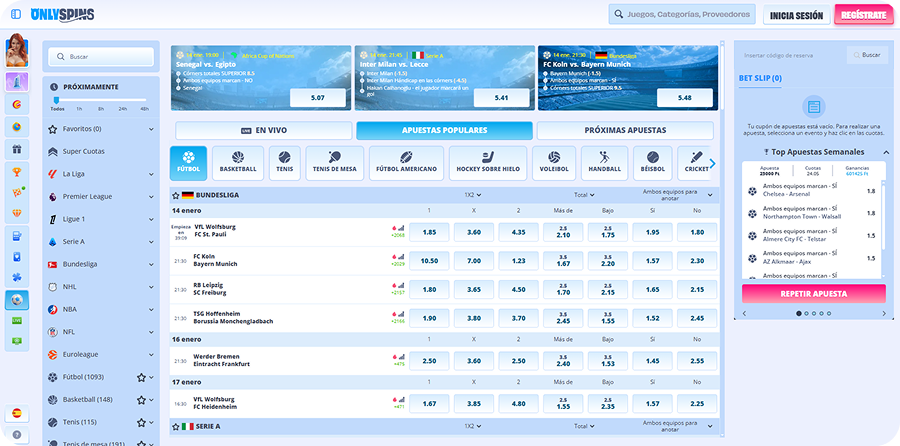Switch to the EN VIVO tab
The height and width of the screenshot is (446, 900).
coord(263,130)
